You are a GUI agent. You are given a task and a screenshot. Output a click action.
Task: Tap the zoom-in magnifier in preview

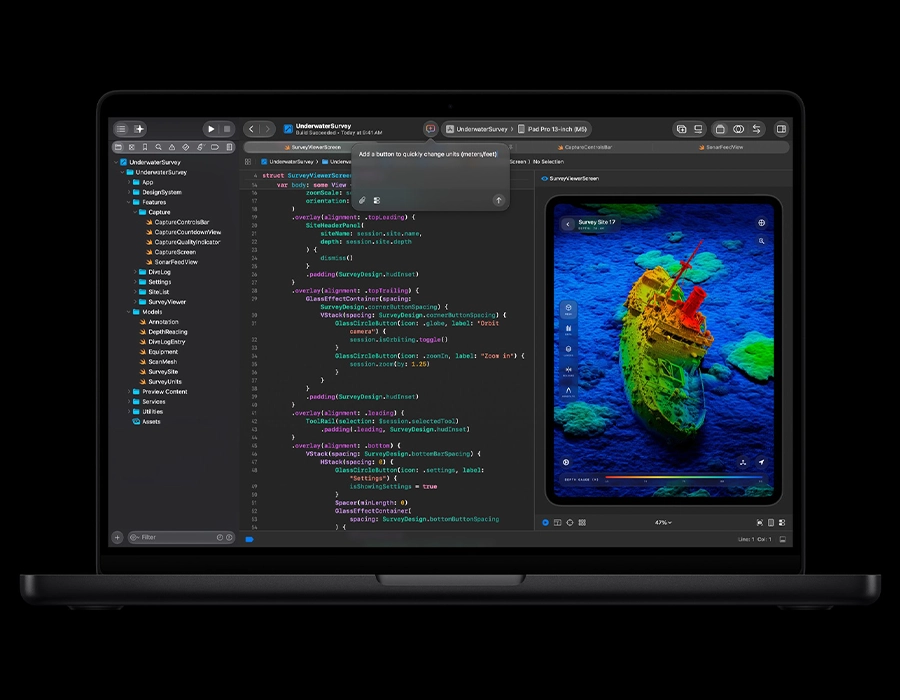(761, 241)
